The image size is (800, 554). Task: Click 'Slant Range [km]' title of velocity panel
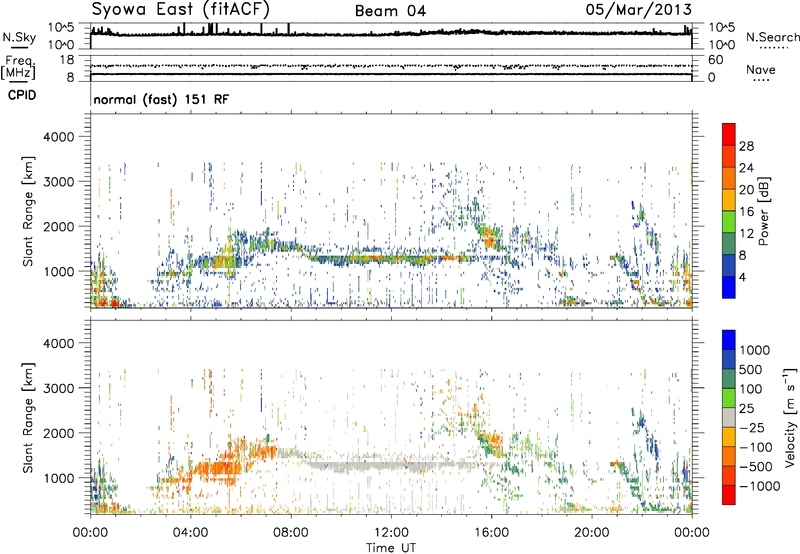pos(29,418)
